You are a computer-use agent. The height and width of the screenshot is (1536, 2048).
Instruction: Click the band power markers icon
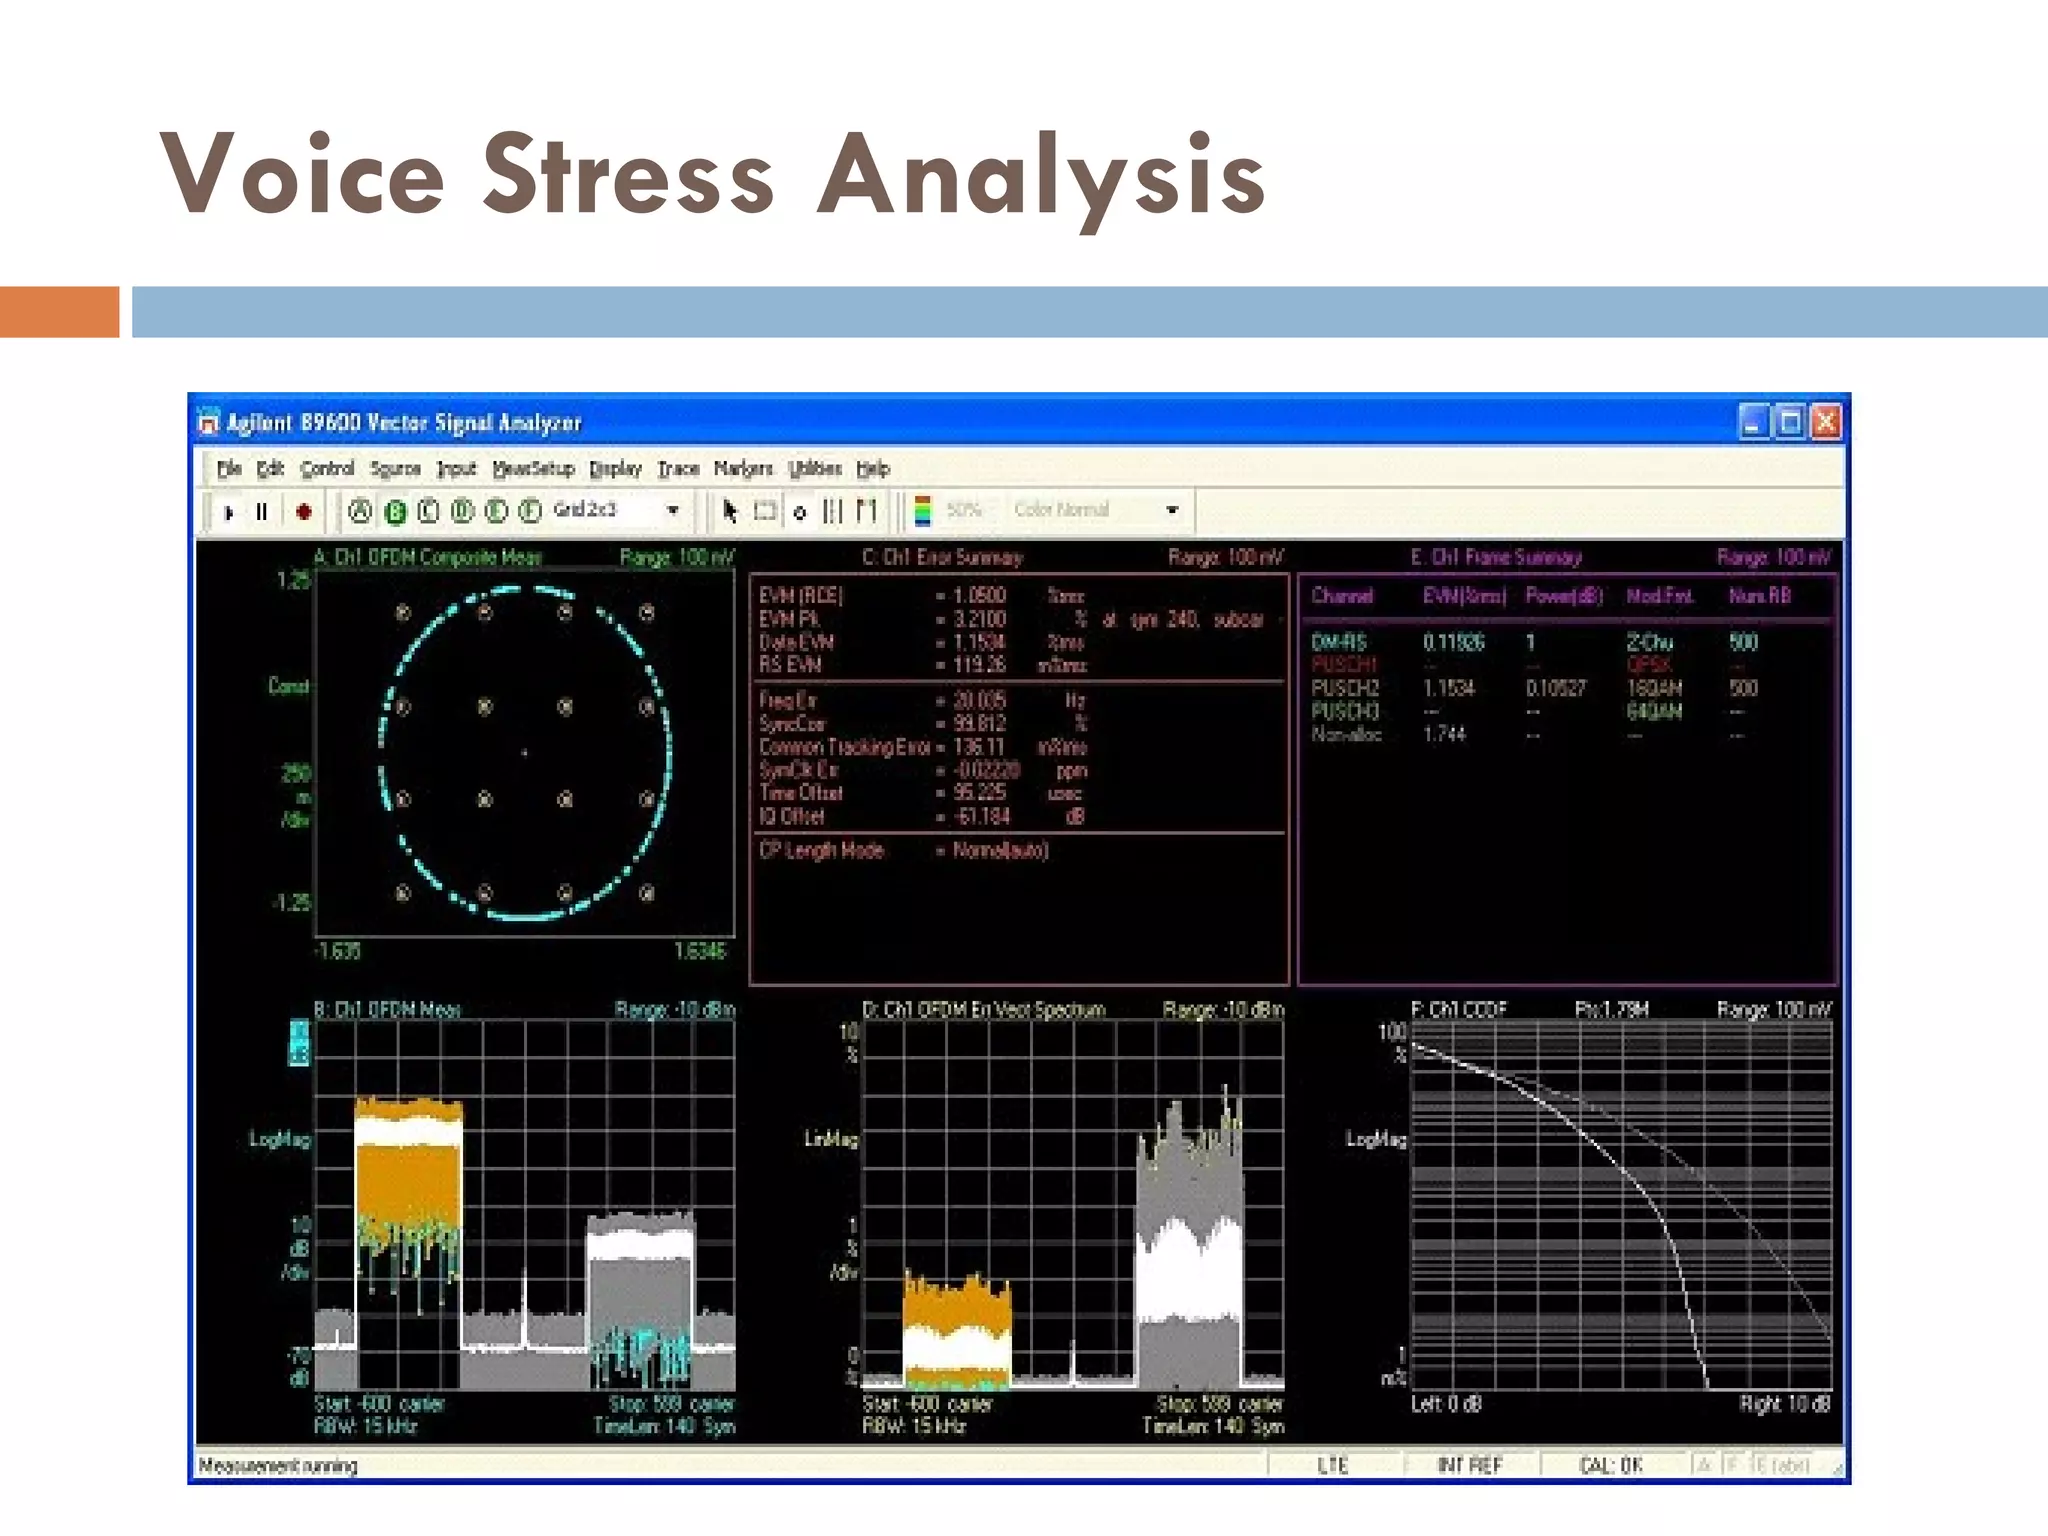(832, 512)
